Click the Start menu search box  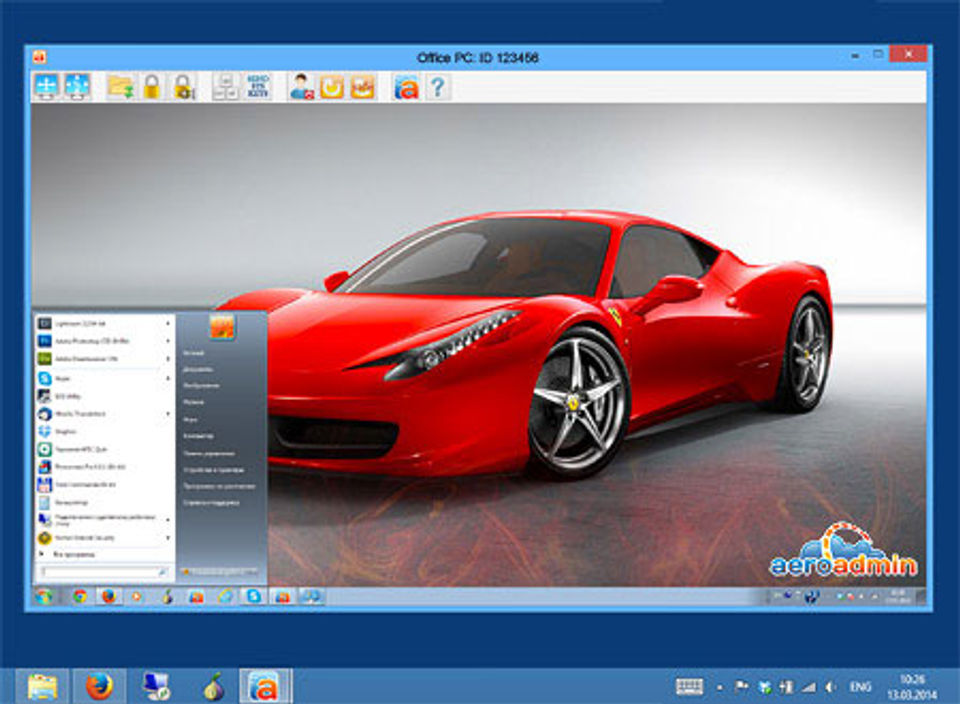pos(104,572)
